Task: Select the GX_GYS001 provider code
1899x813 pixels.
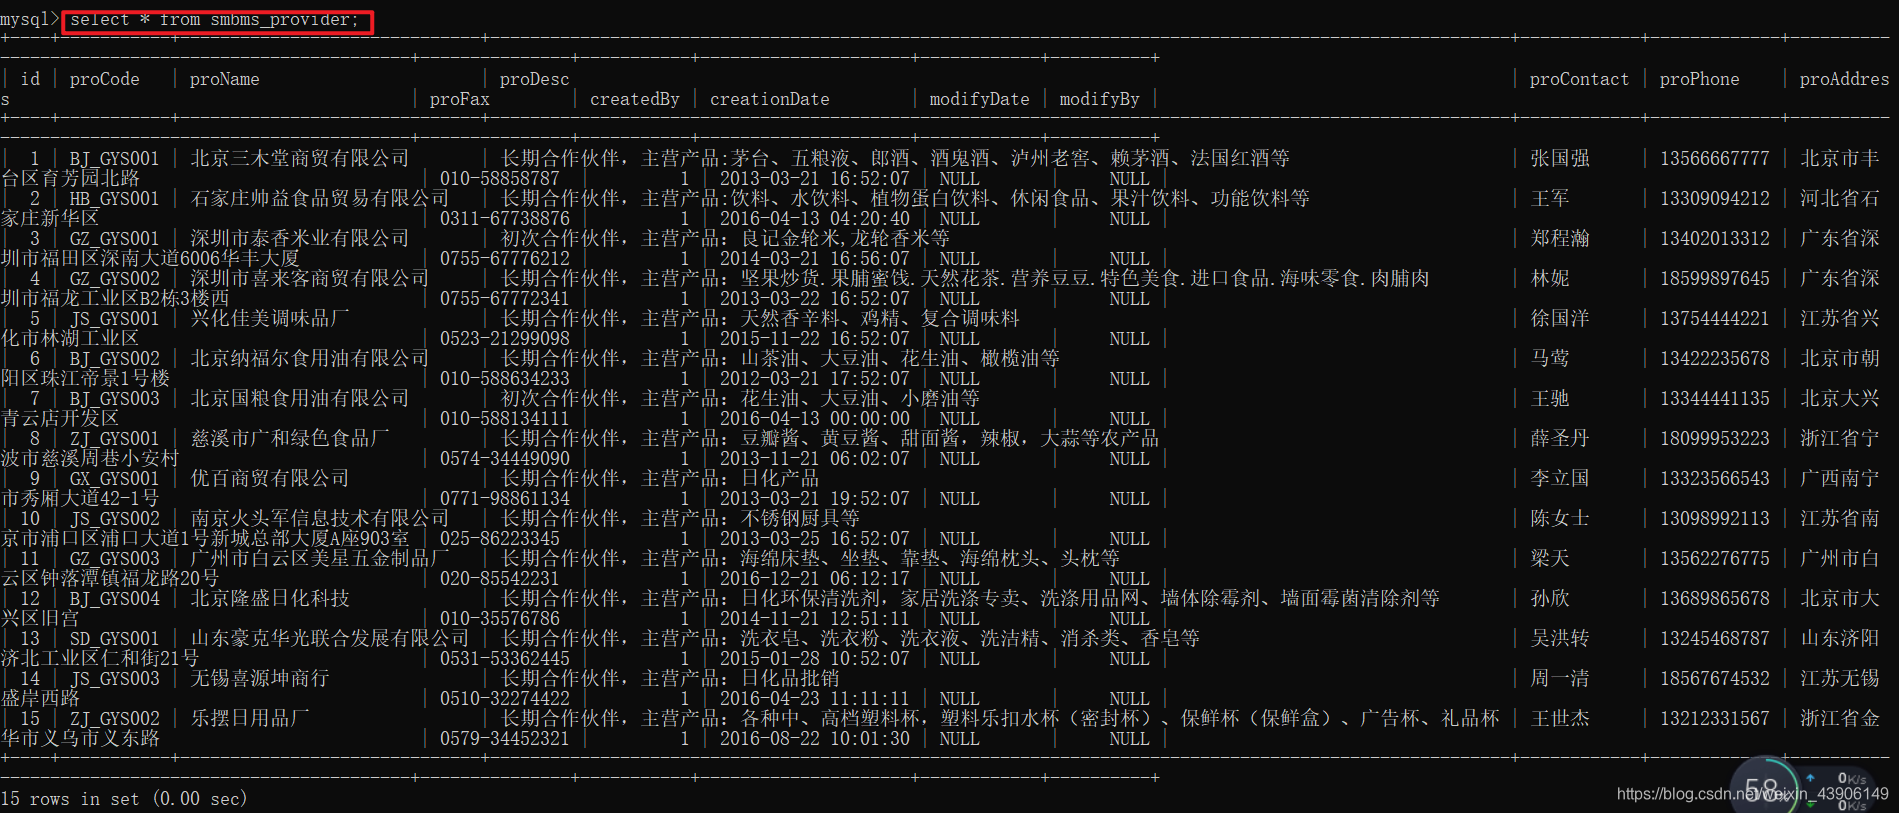Action: 114,479
